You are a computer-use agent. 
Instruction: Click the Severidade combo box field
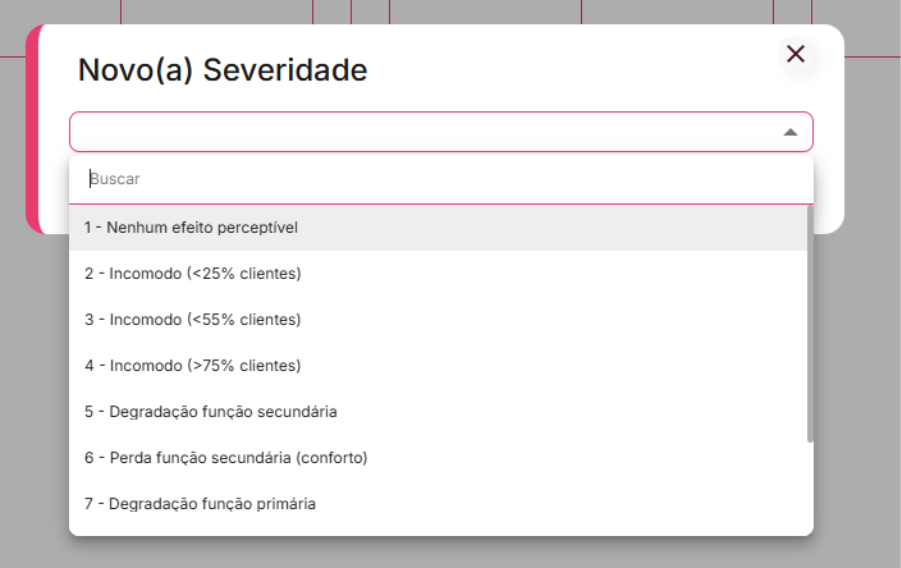420,132
